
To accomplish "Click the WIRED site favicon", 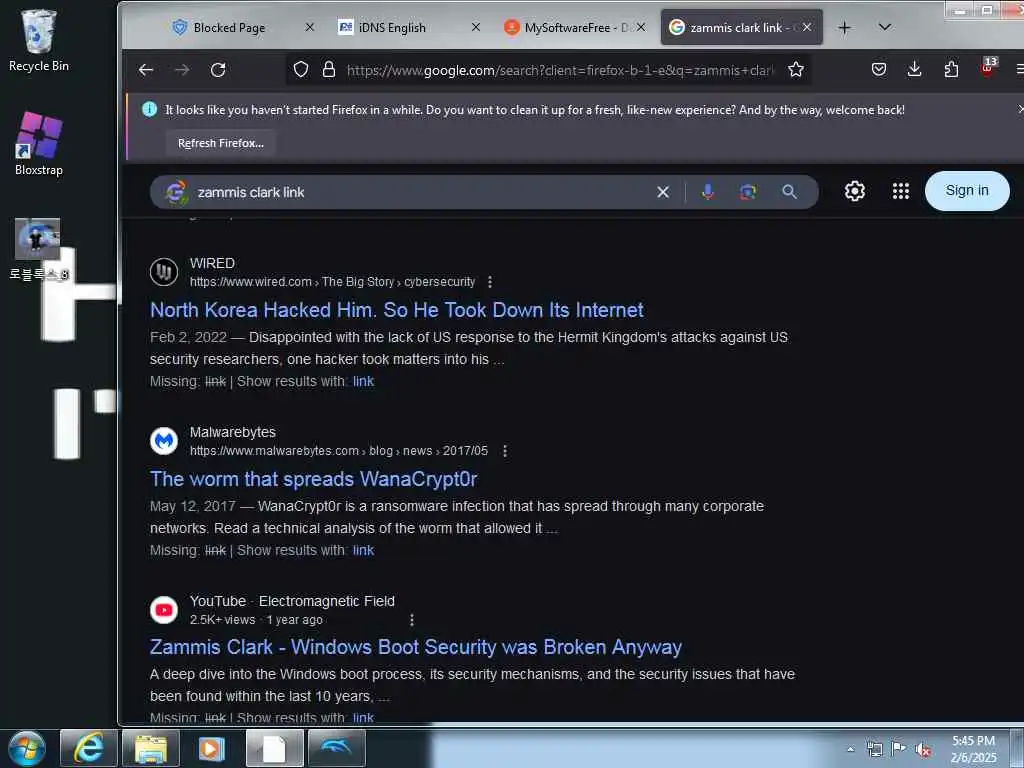I will [x=164, y=272].
